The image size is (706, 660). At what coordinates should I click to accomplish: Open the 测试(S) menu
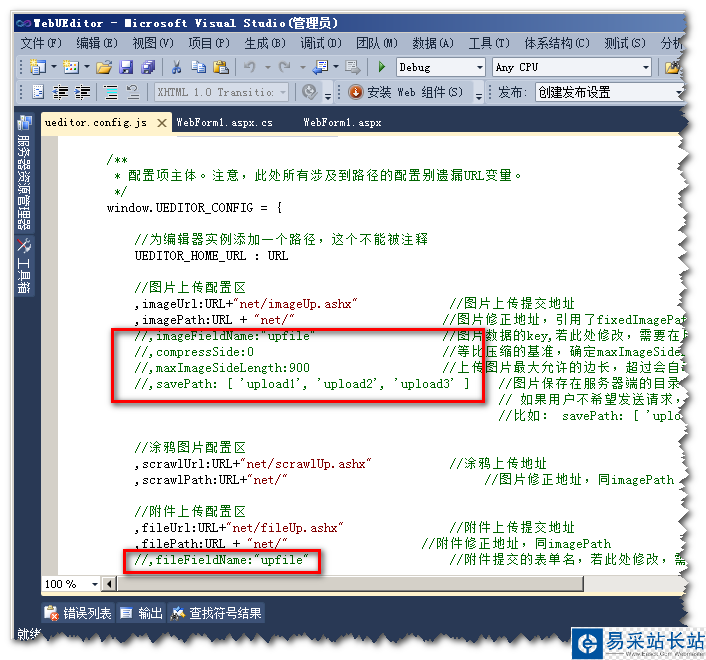pos(625,43)
